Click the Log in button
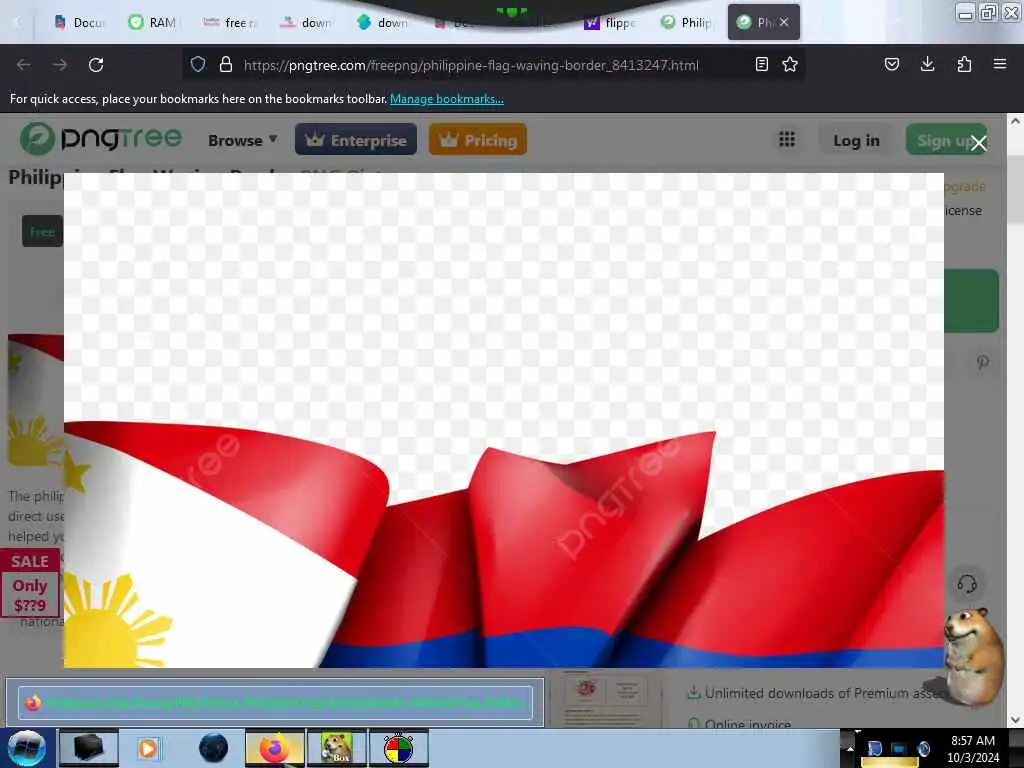This screenshot has width=1024, height=768. pos(856,140)
